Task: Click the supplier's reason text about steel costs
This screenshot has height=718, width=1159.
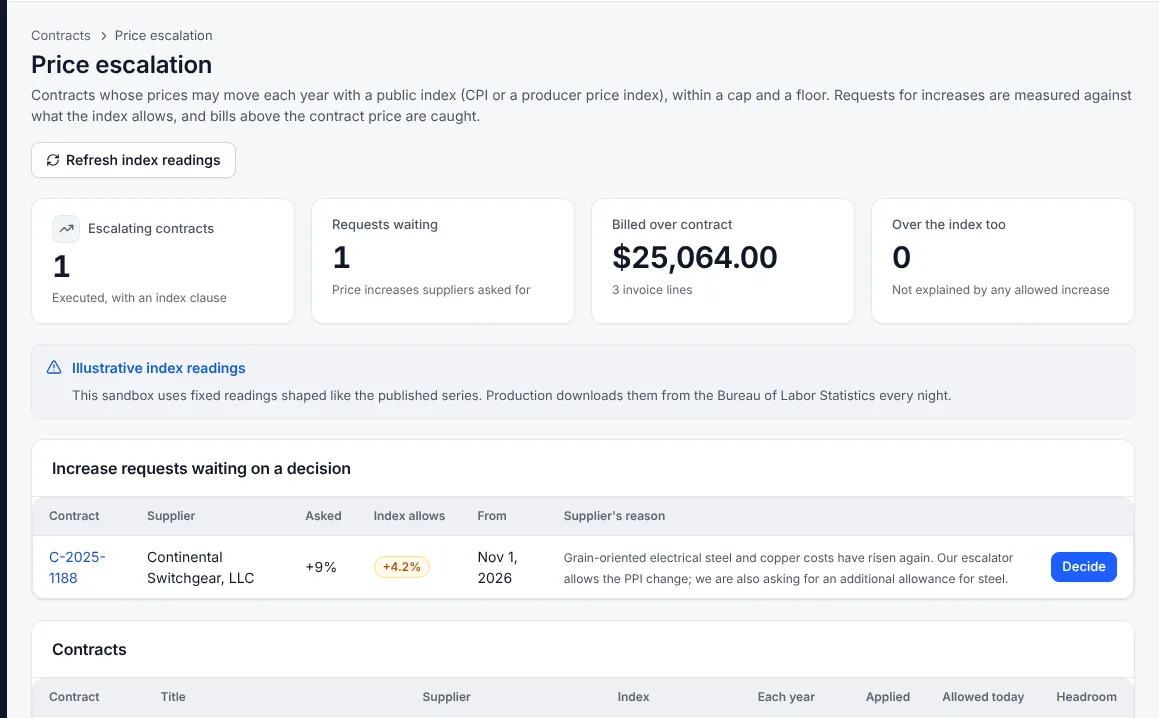Action: point(788,568)
